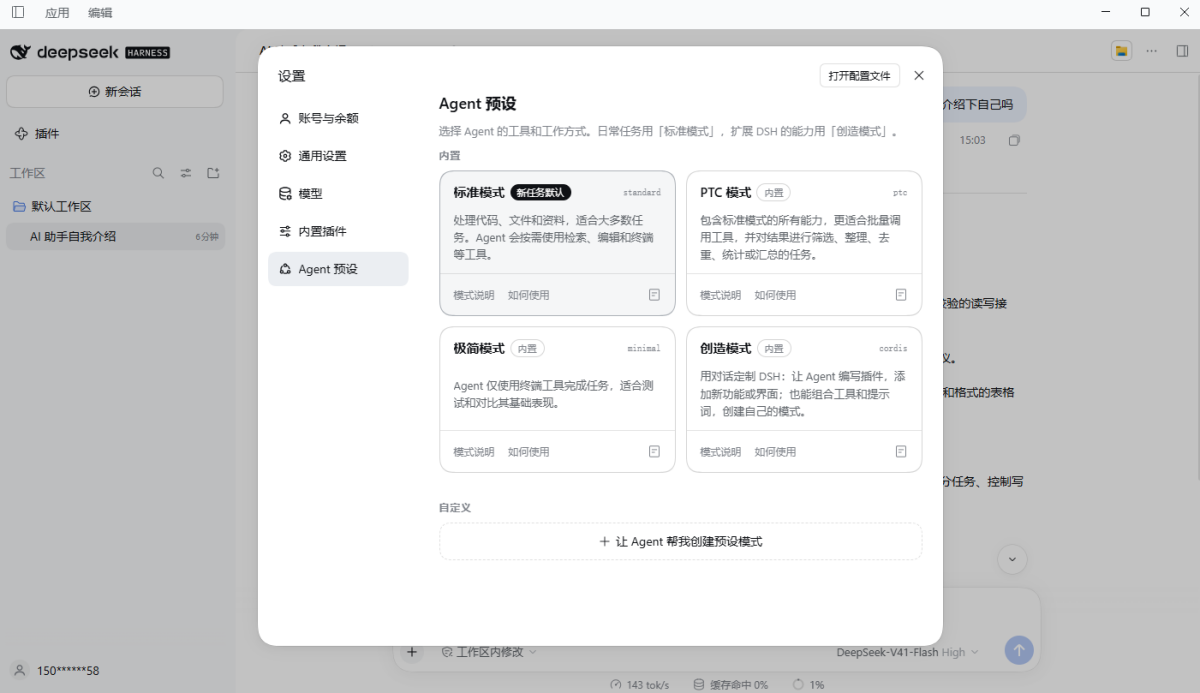Start a 新会话 from the sidebar
This screenshot has height=693, width=1200.
tap(115, 91)
